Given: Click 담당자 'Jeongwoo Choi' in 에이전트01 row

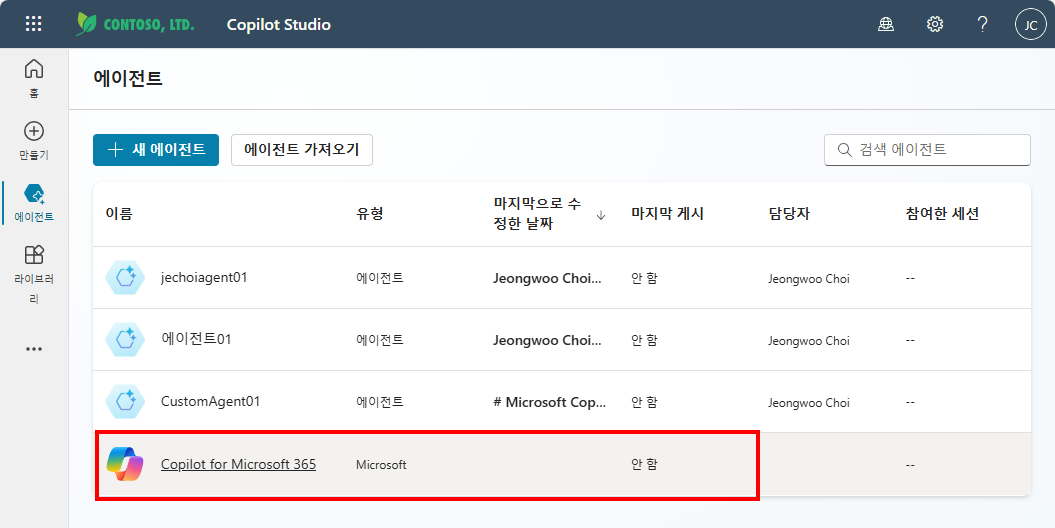Looking at the screenshot, I should click(x=809, y=340).
